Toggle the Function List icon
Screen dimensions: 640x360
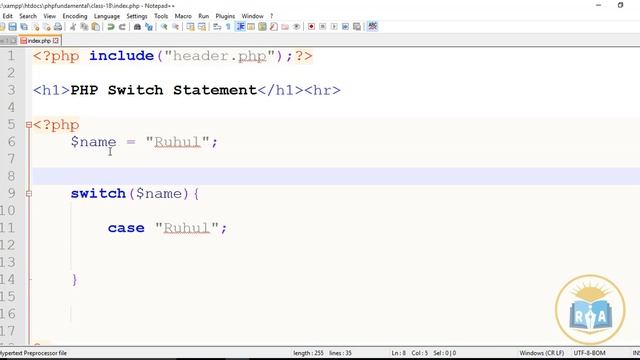click(x=273, y=27)
